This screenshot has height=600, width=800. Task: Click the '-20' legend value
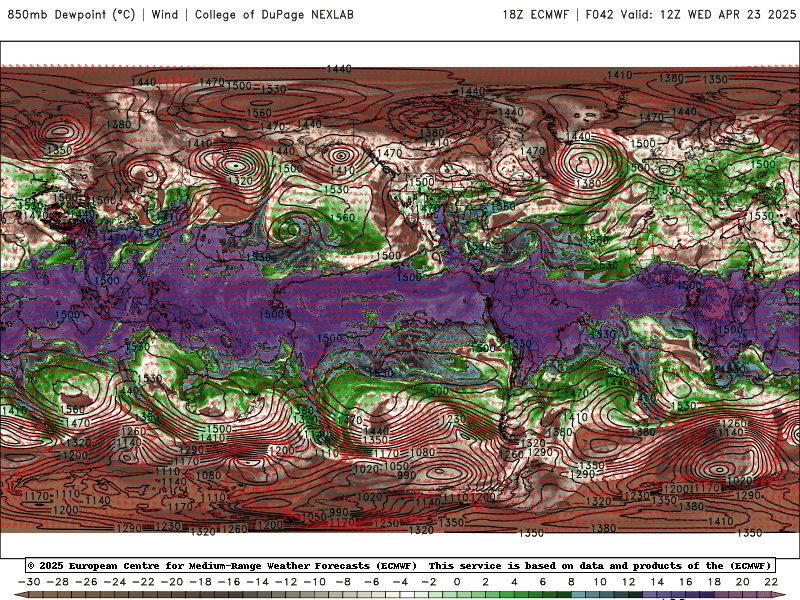171,582
